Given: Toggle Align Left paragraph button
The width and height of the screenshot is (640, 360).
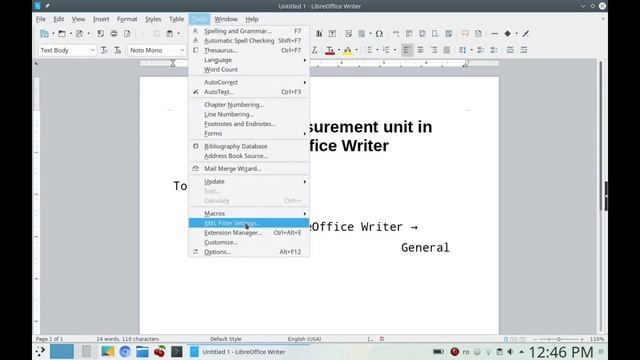Looking at the screenshot, I should (407, 50).
